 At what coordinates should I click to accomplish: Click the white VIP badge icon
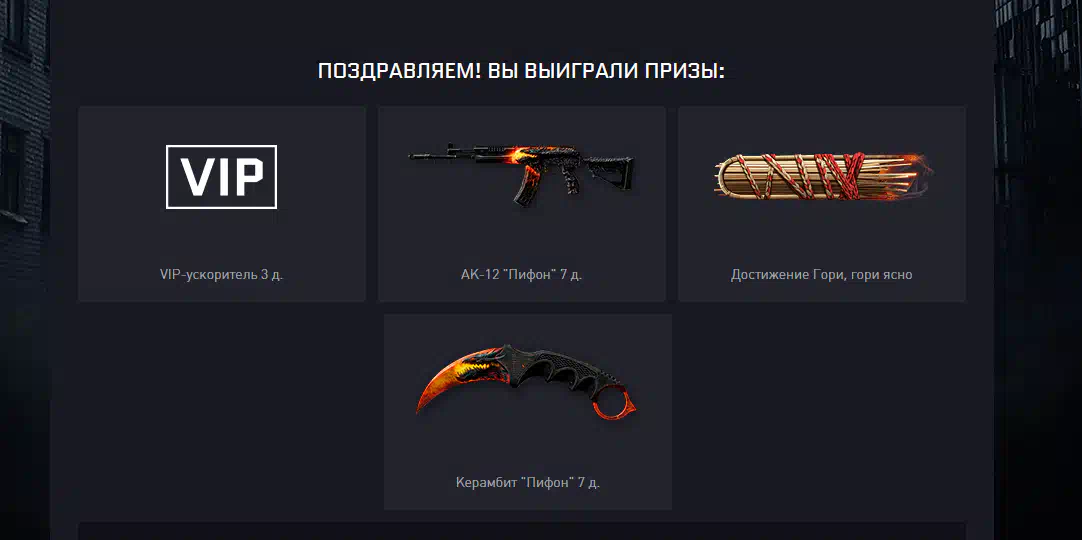222,177
